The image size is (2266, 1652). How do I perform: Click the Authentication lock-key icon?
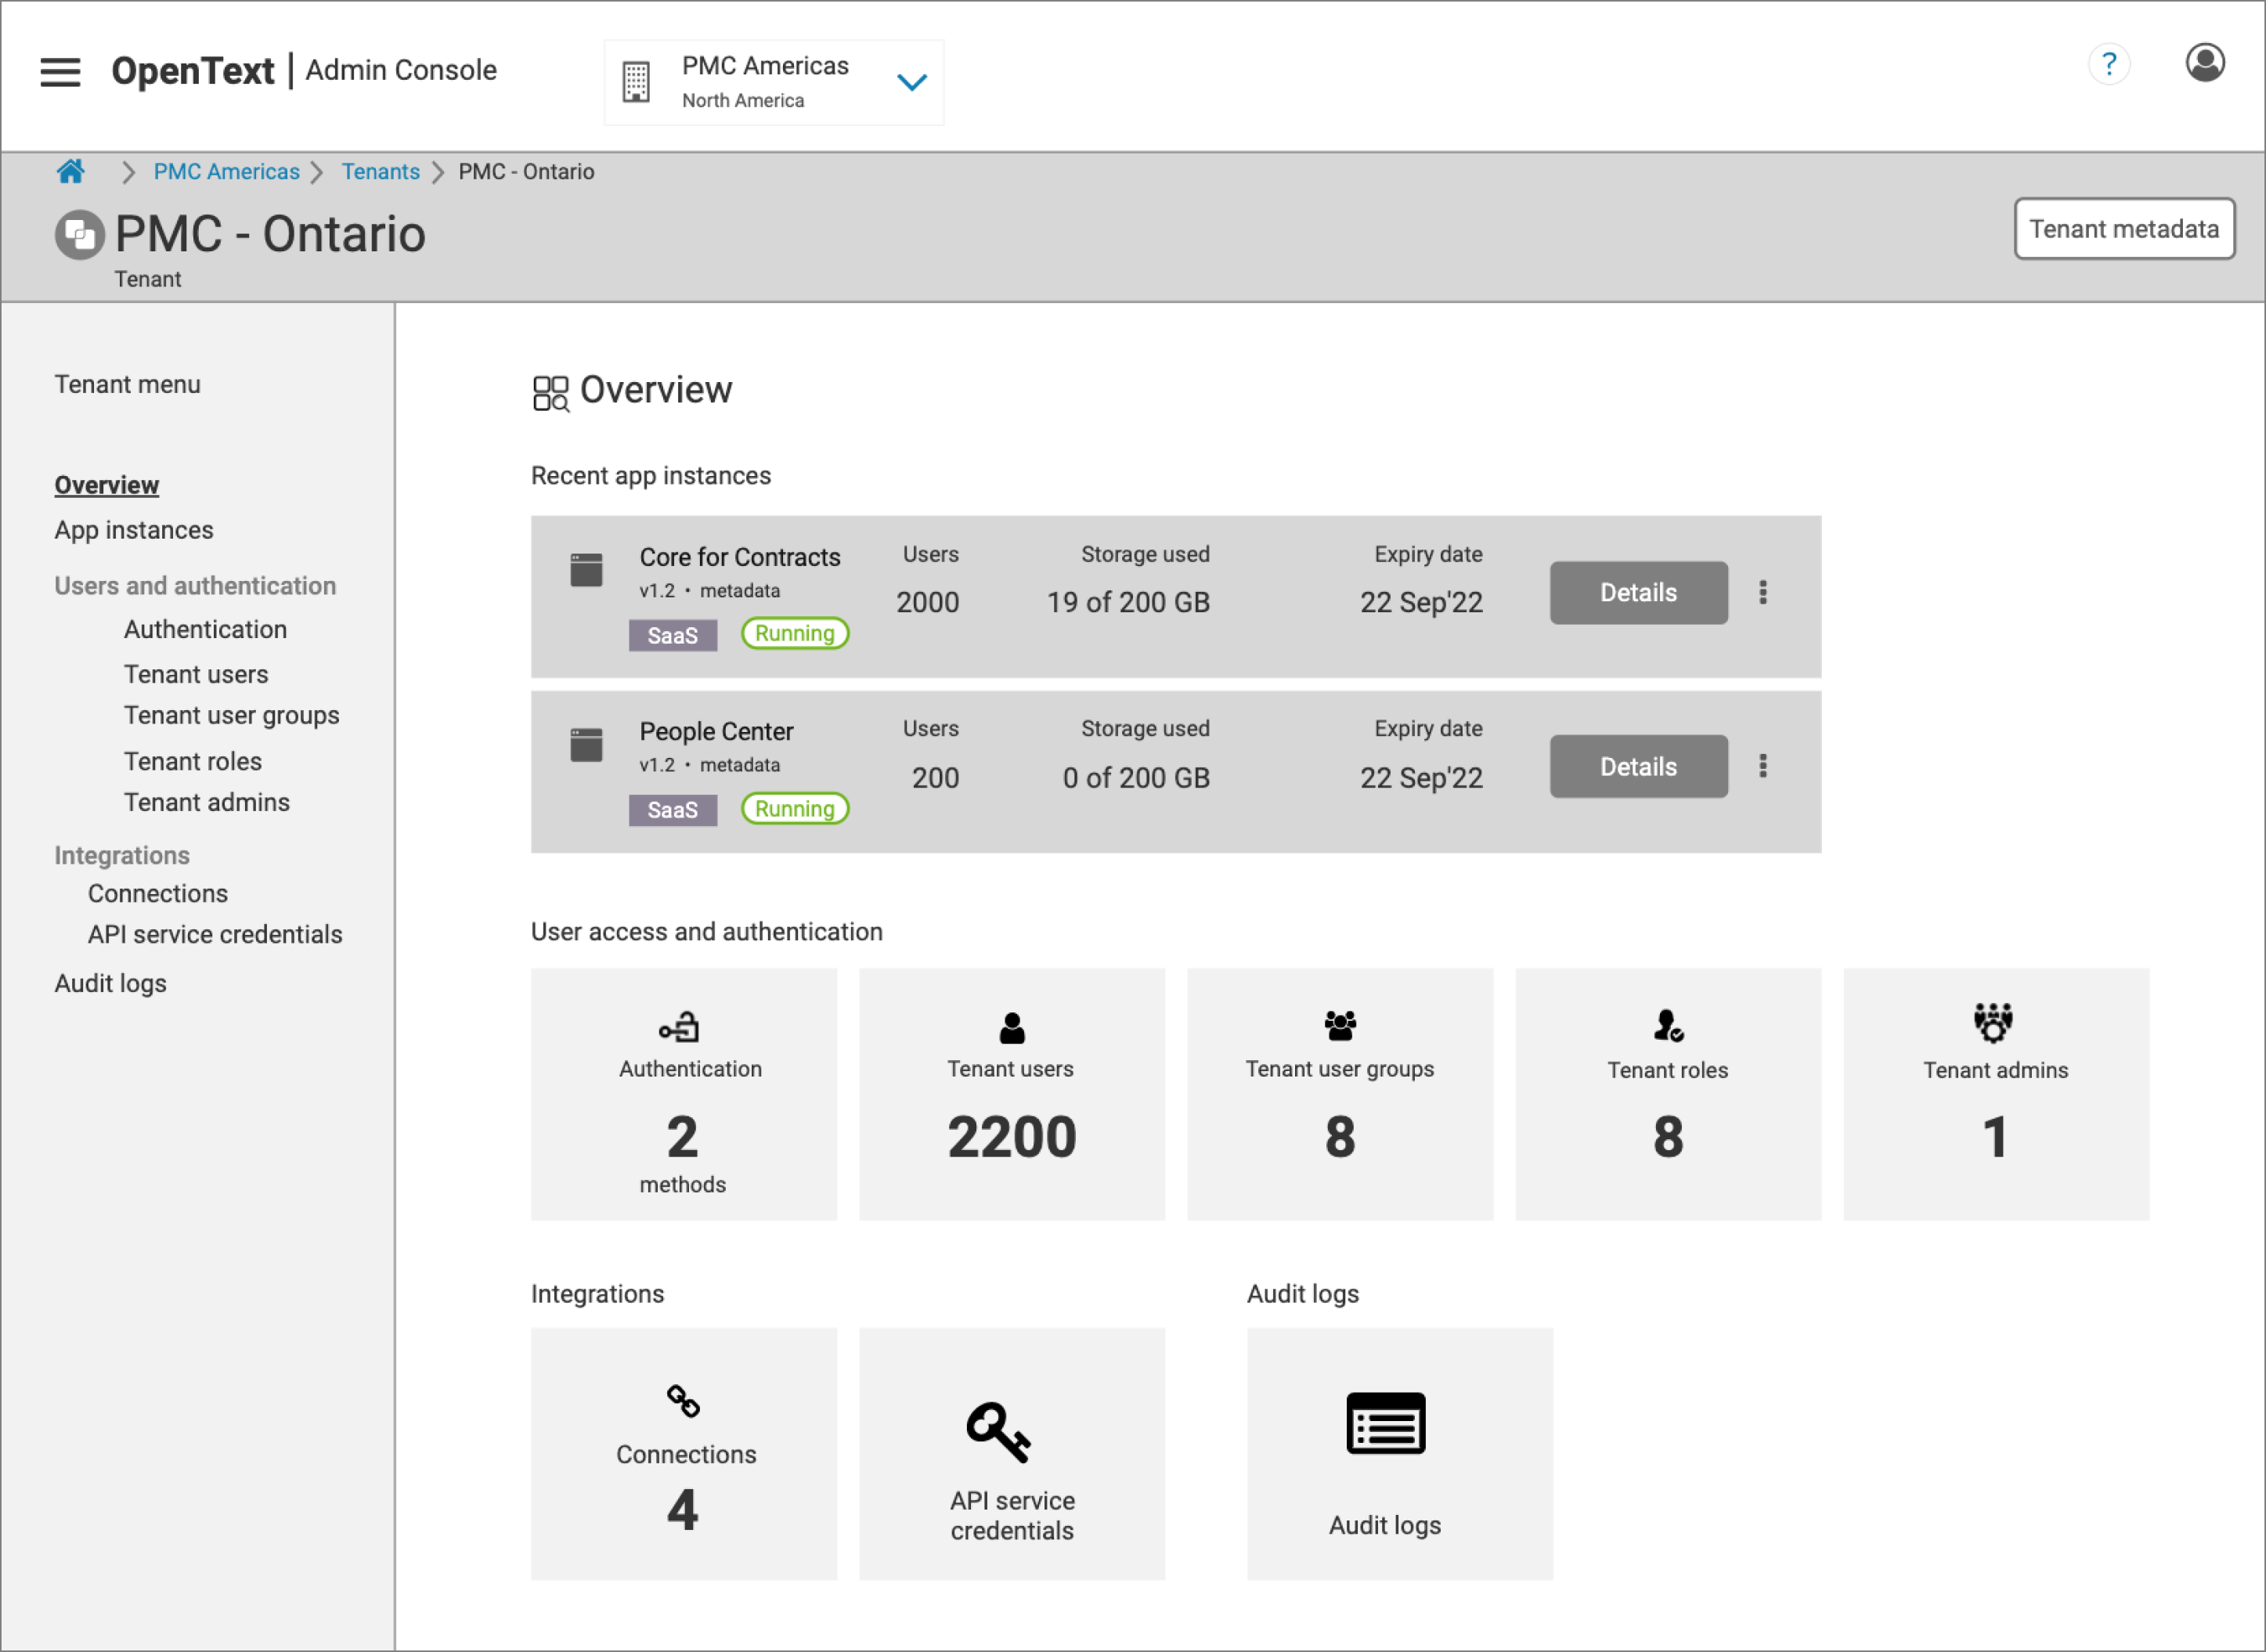[679, 1027]
